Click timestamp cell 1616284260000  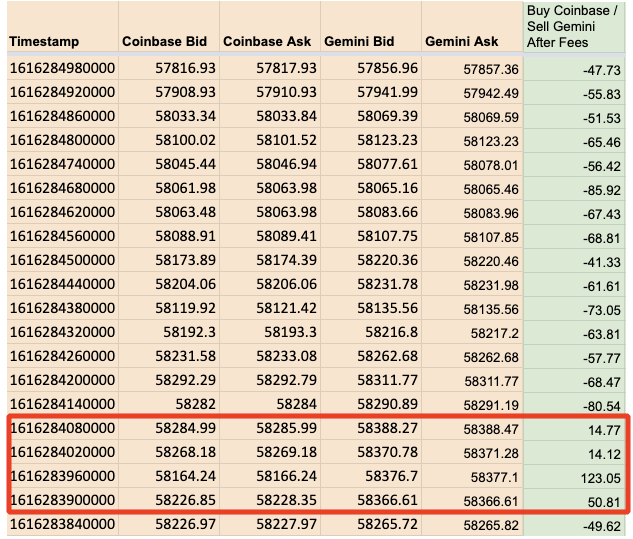pyautogui.click(x=62, y=356)
